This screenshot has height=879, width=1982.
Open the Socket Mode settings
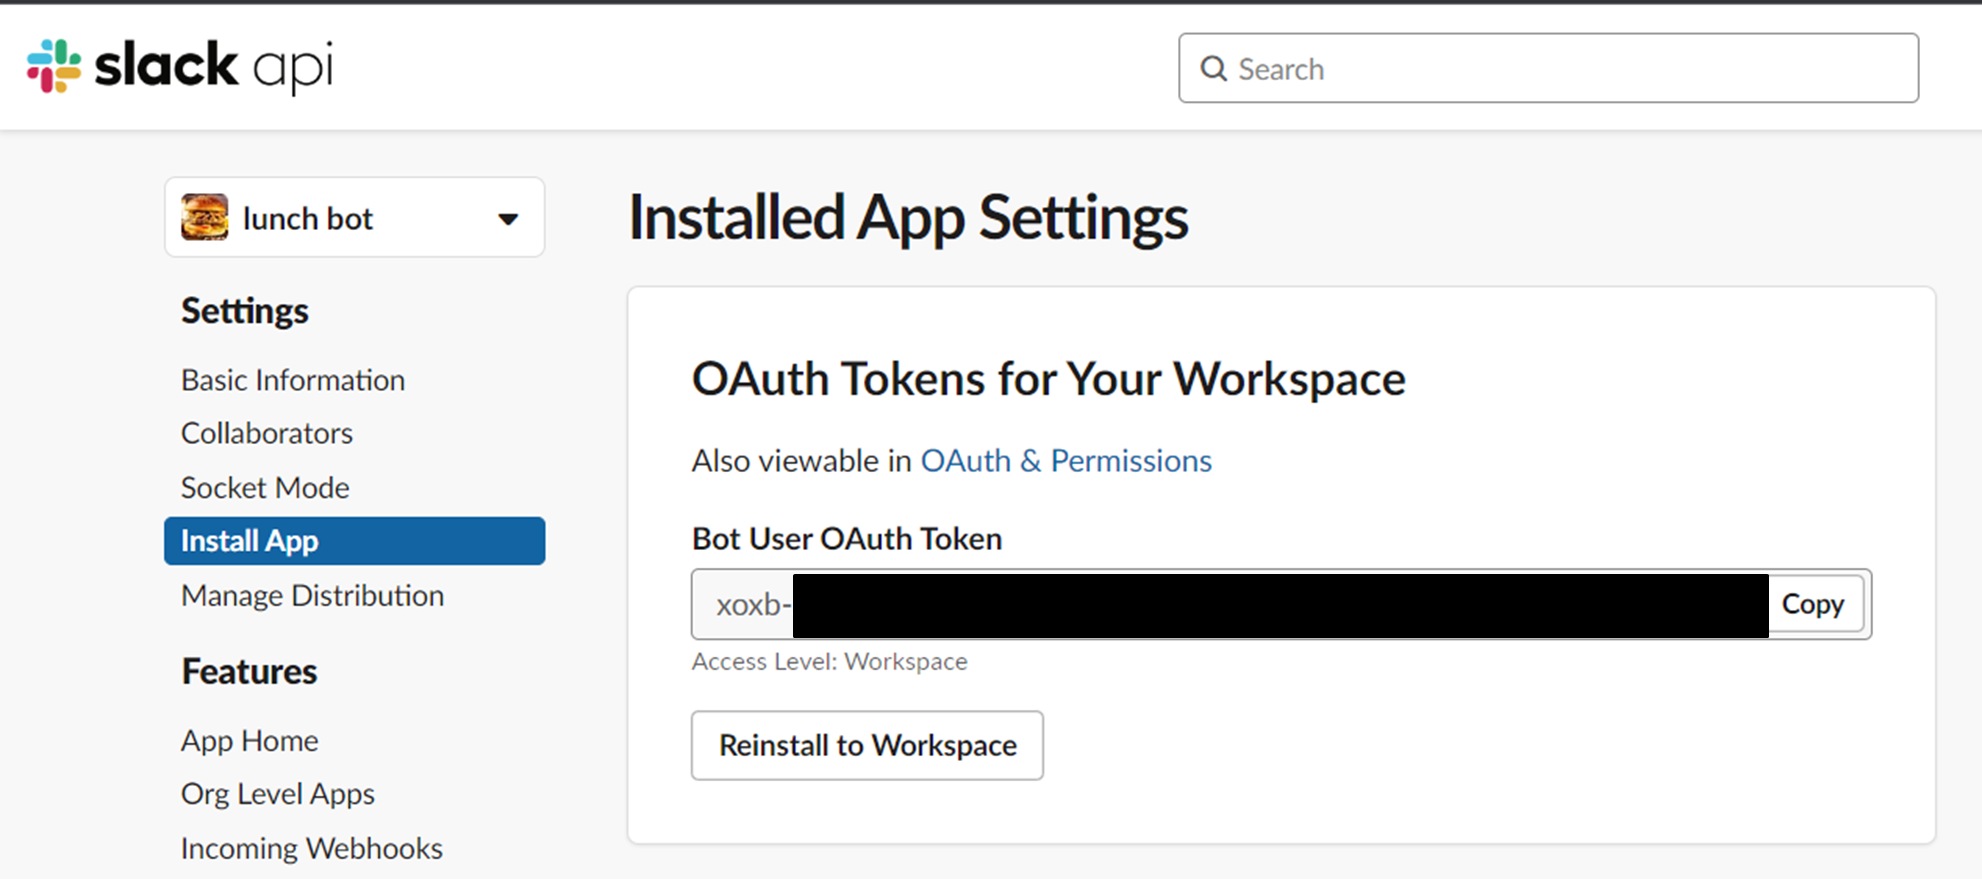point(264,488)
